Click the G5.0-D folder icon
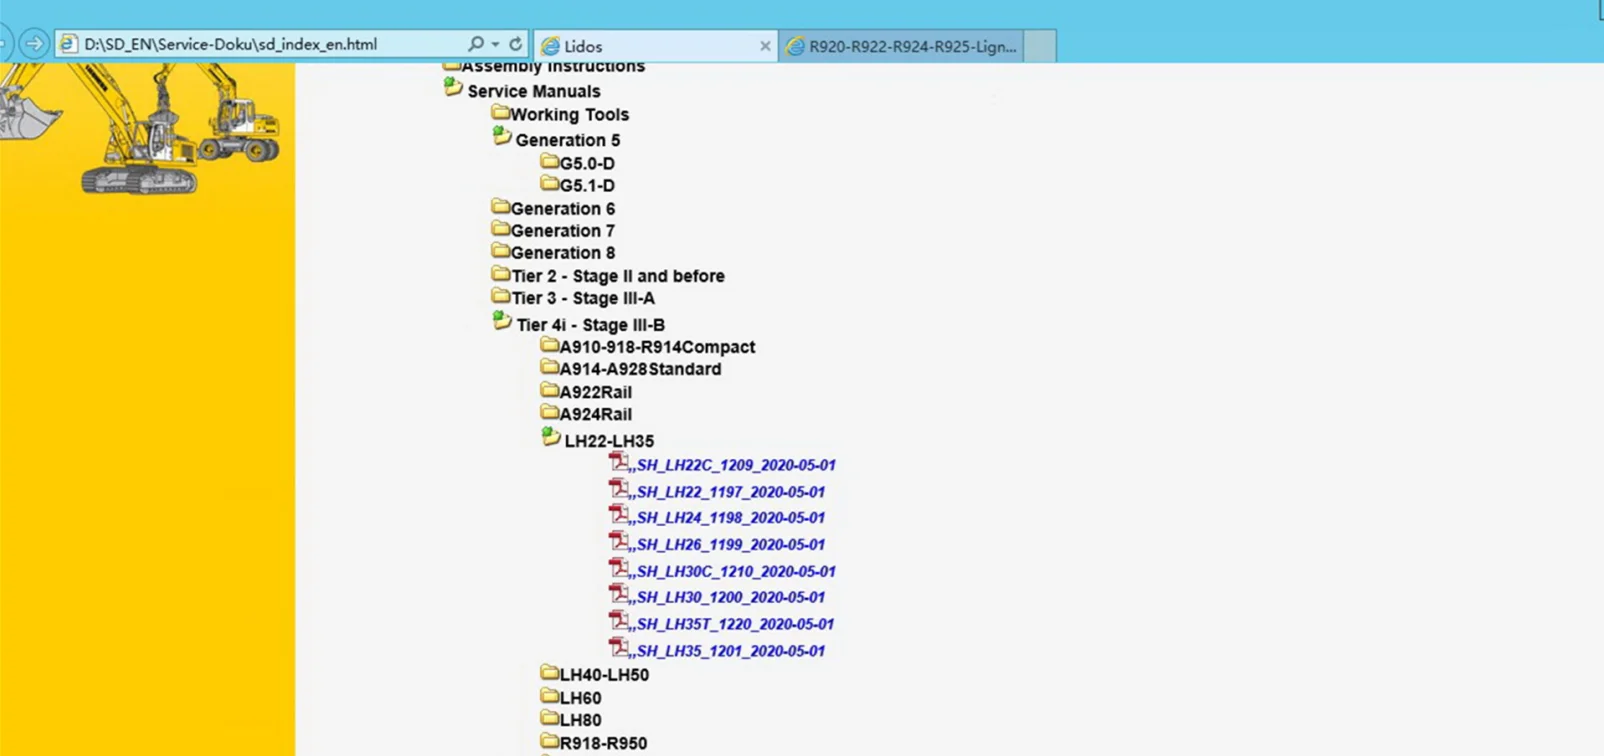1604x756 pixels. pyautogui.click(x=549, y=161)
